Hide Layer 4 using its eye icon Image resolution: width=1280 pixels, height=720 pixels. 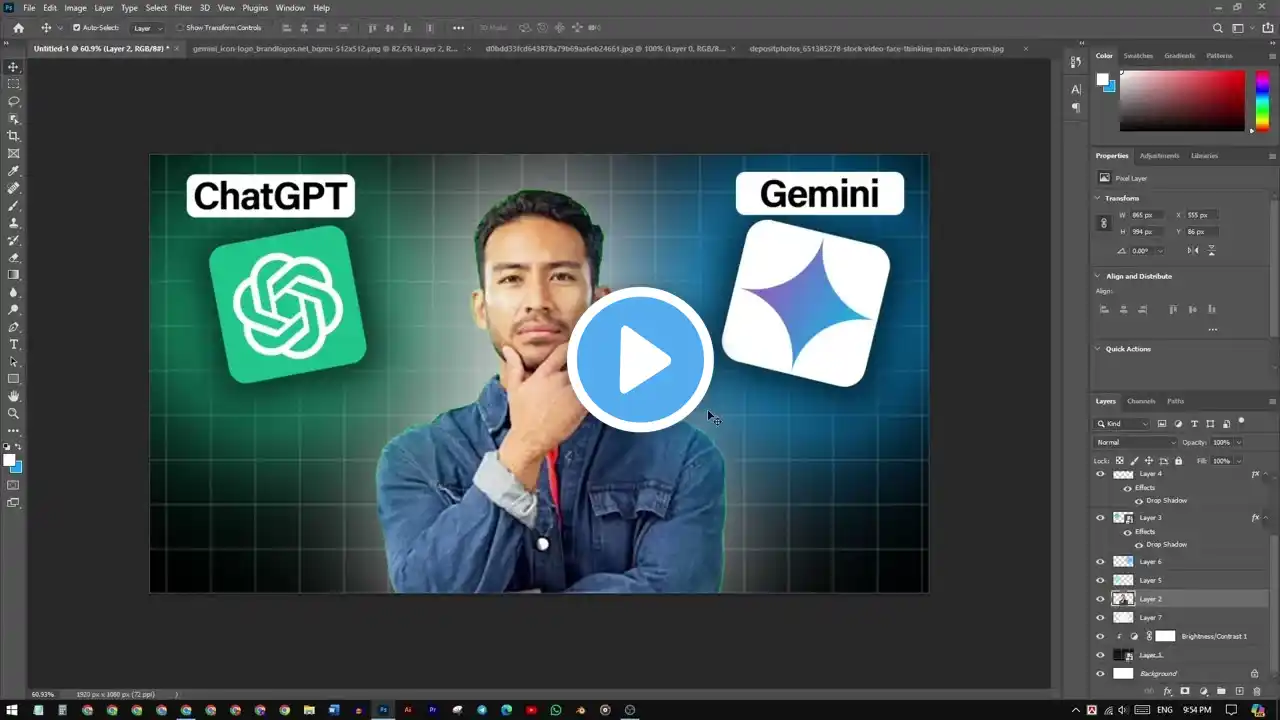point(1101,474)
